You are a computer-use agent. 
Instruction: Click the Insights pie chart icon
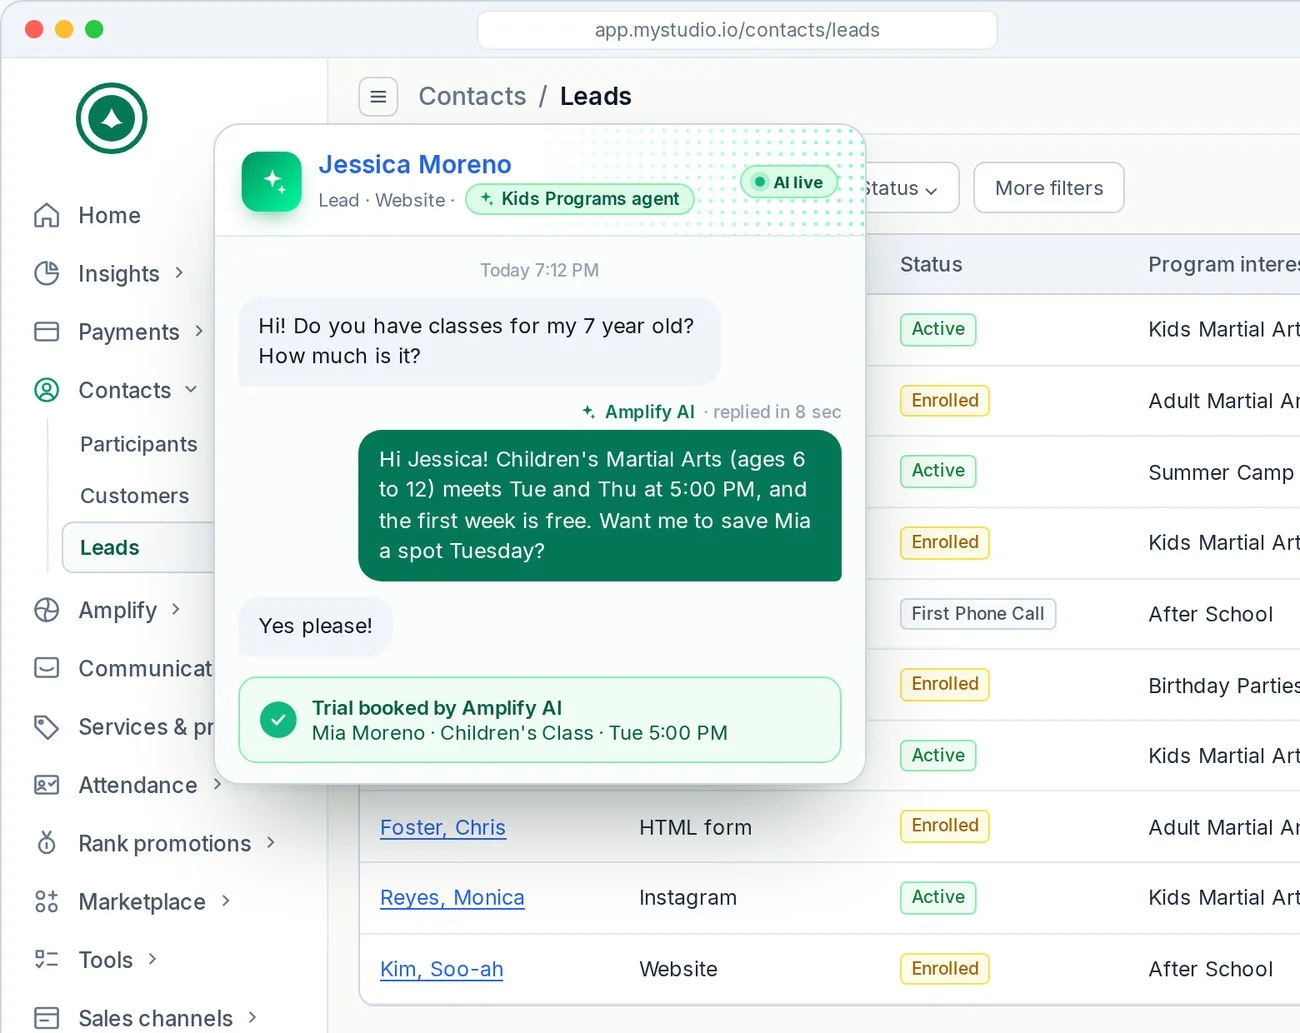[47, 273]
